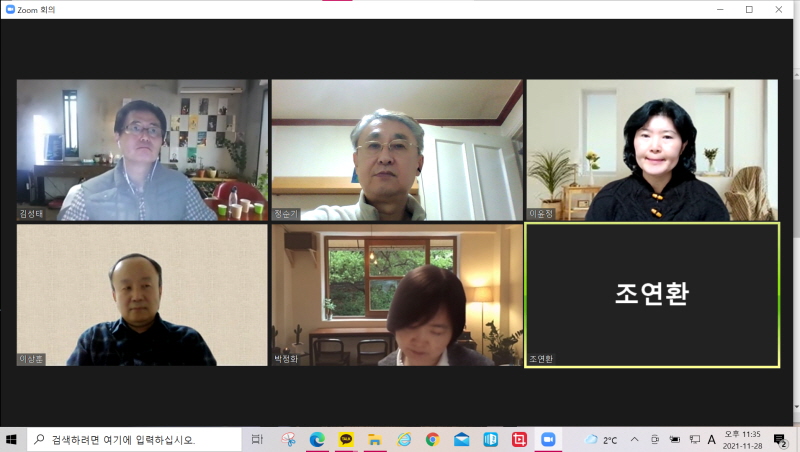Screen dimensions: 800x452
Task: Select the 이상훈 participant video
Action: click(142, 295)
